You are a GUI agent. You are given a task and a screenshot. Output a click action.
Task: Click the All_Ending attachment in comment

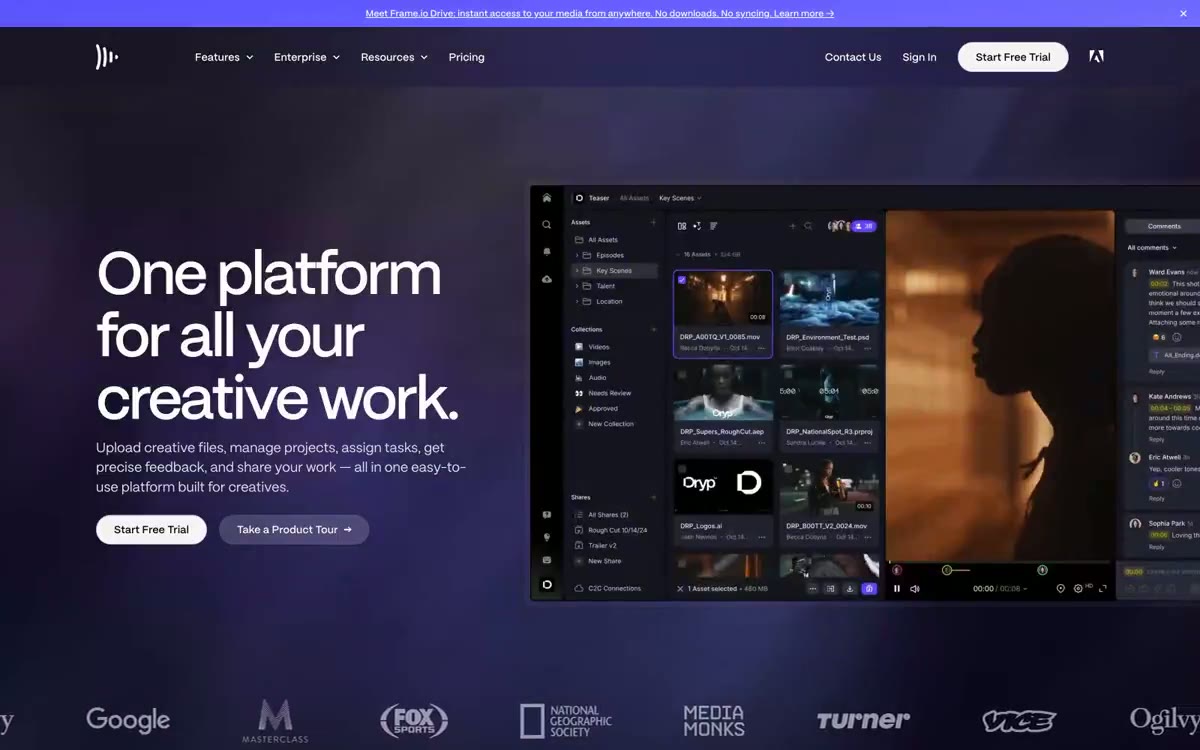[x=1176, y=354]
